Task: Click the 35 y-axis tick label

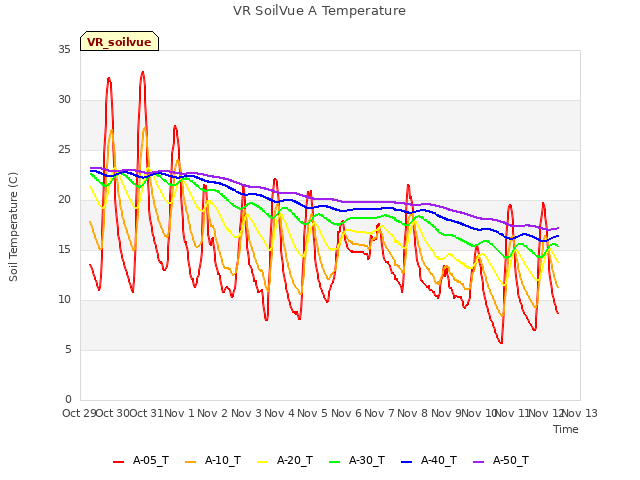Action: (x=64, y=50)
